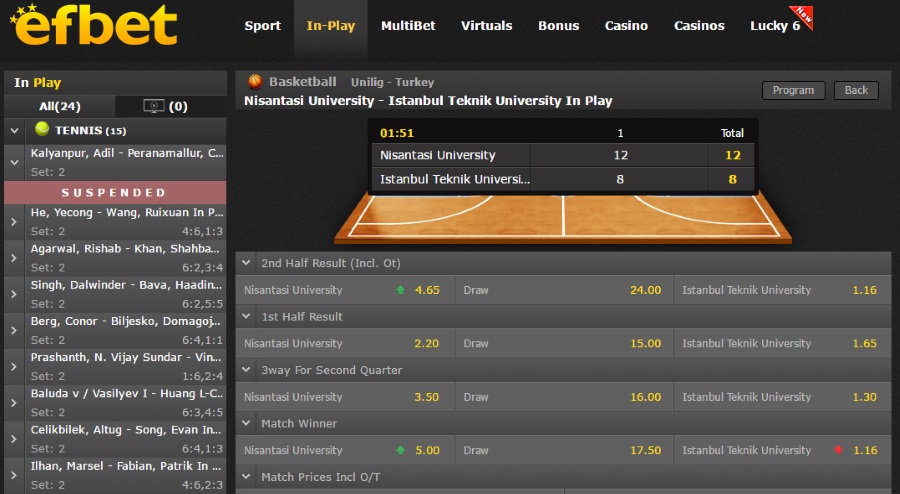Click the Unilig - Turkey league label
900x494 pixels.
pos(392,82)
